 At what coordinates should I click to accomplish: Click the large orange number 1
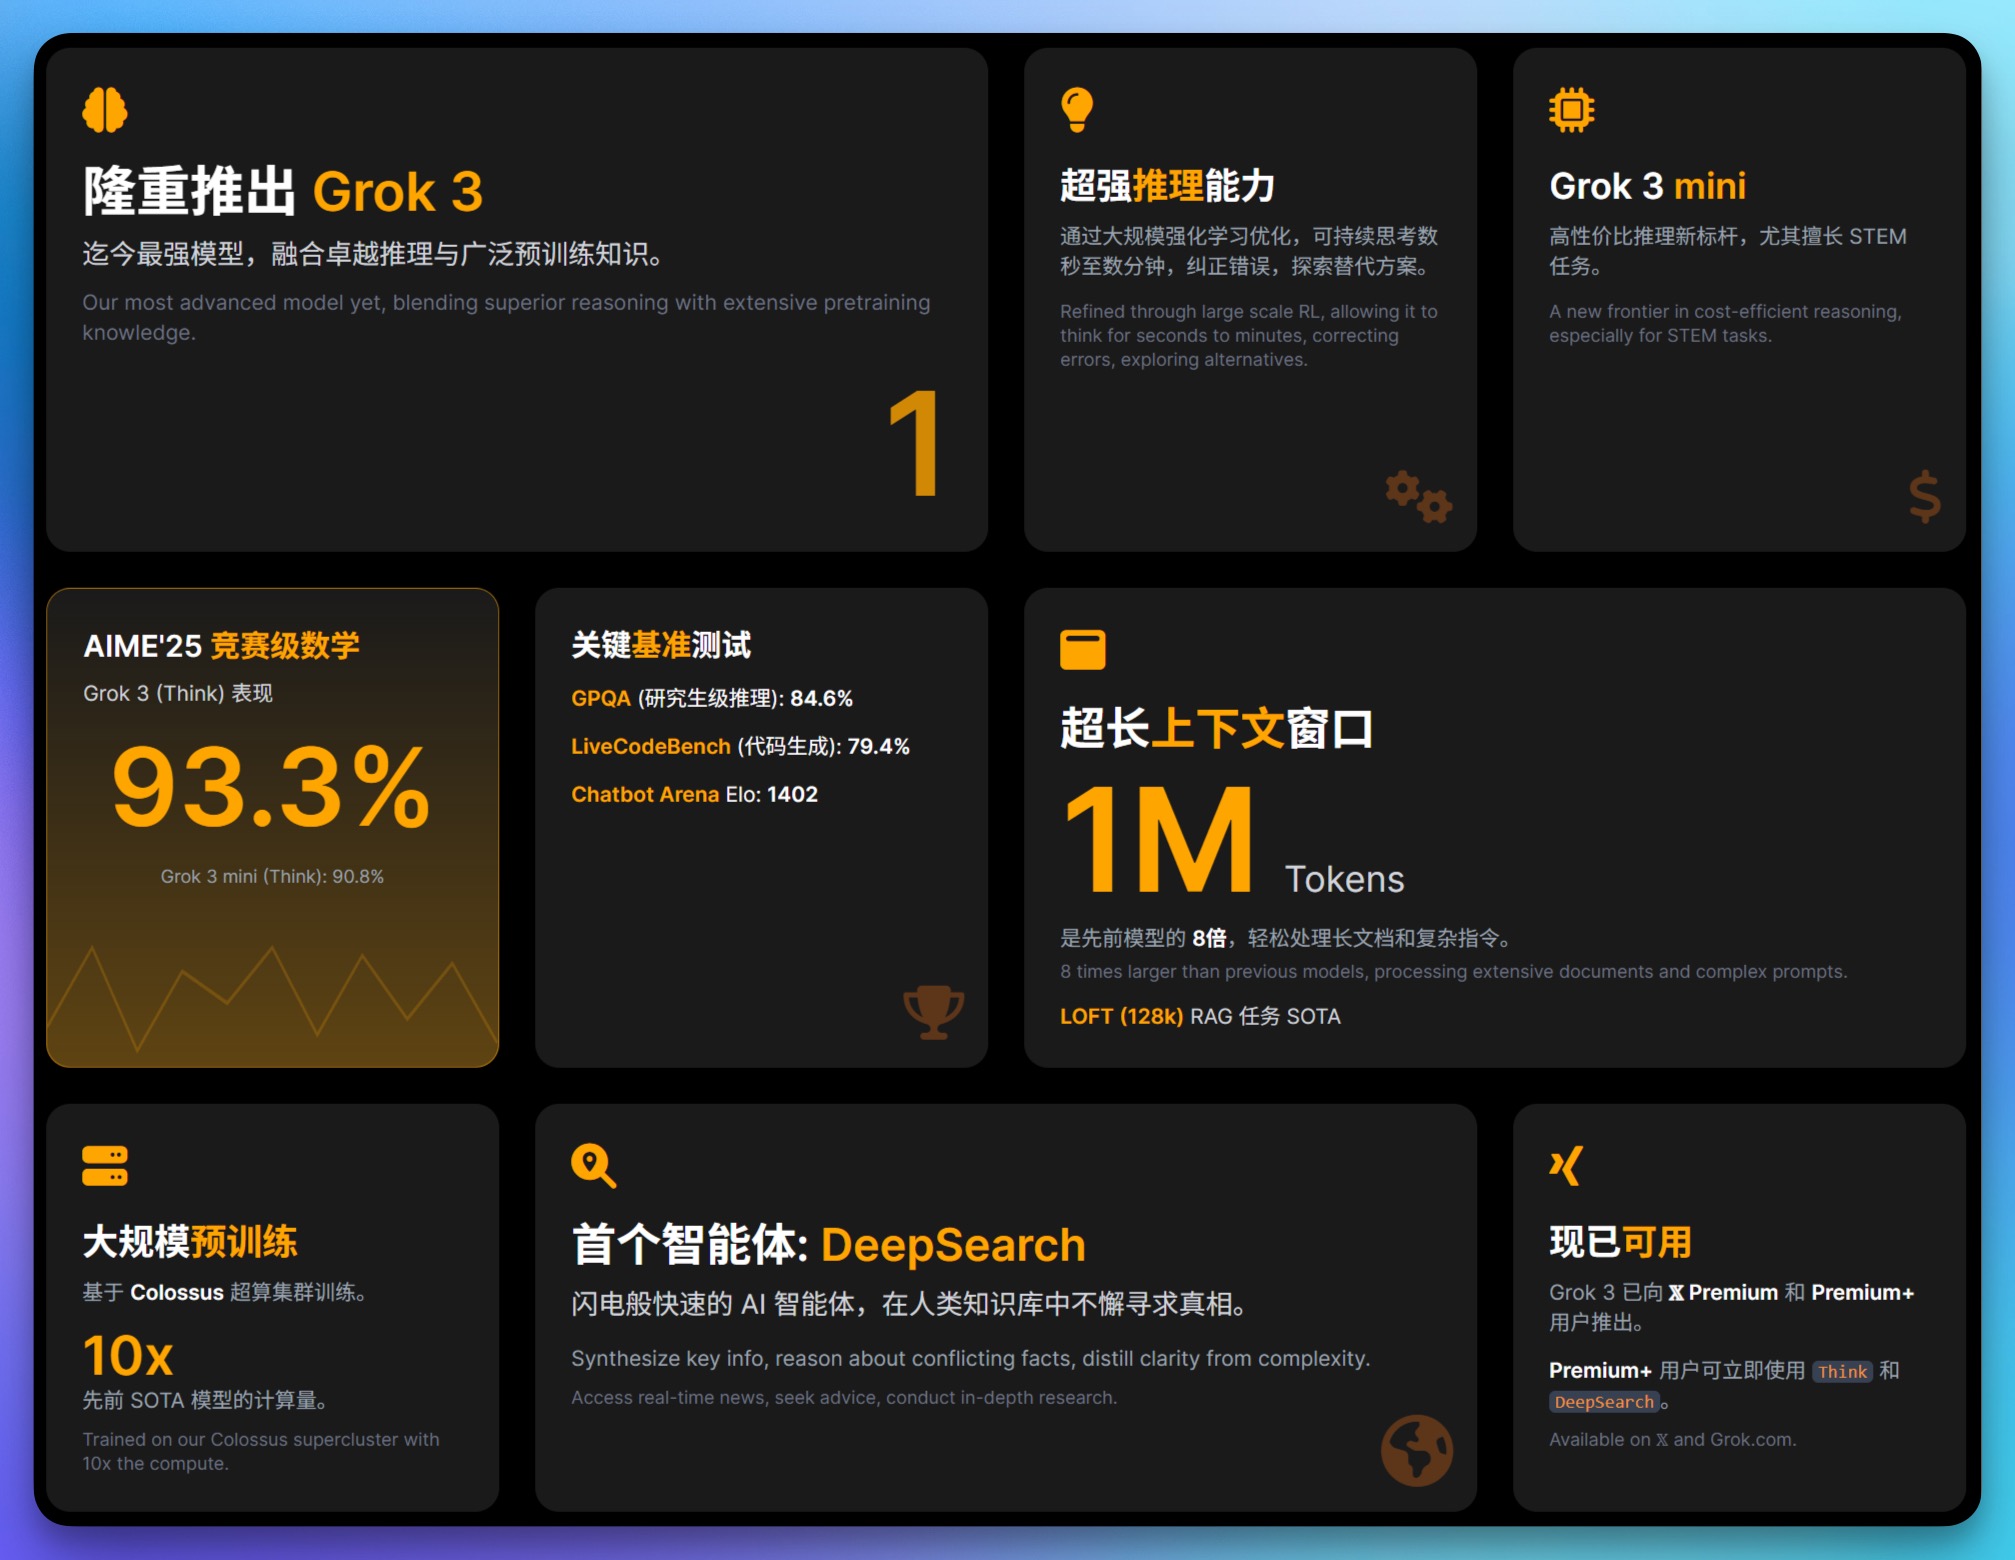(x=915, y=443)
